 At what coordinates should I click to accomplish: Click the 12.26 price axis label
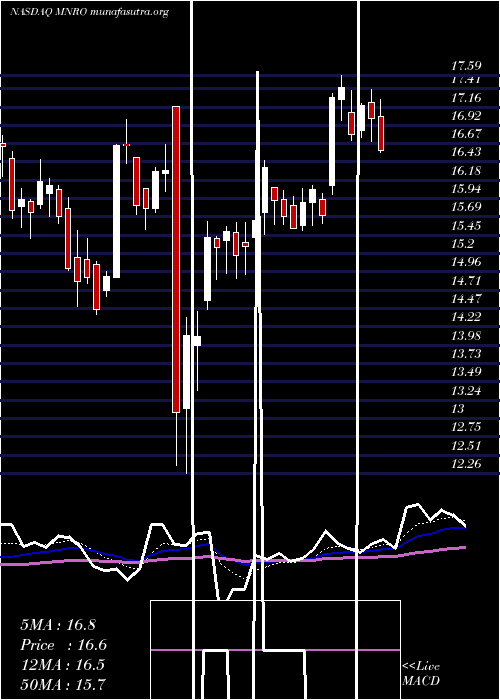pyautogui.click(x=466, y=464)
